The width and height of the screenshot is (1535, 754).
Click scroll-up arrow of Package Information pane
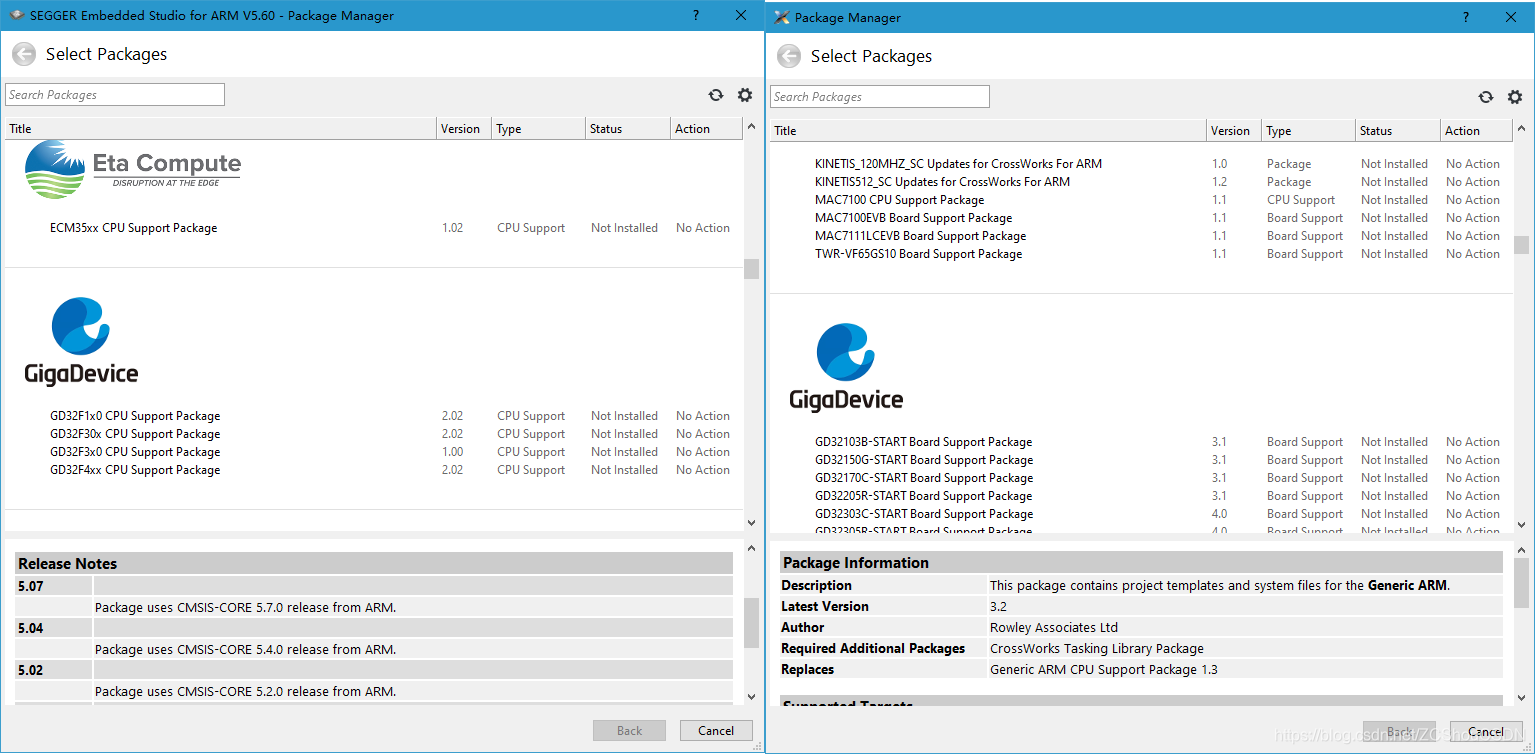[1522, 551]
